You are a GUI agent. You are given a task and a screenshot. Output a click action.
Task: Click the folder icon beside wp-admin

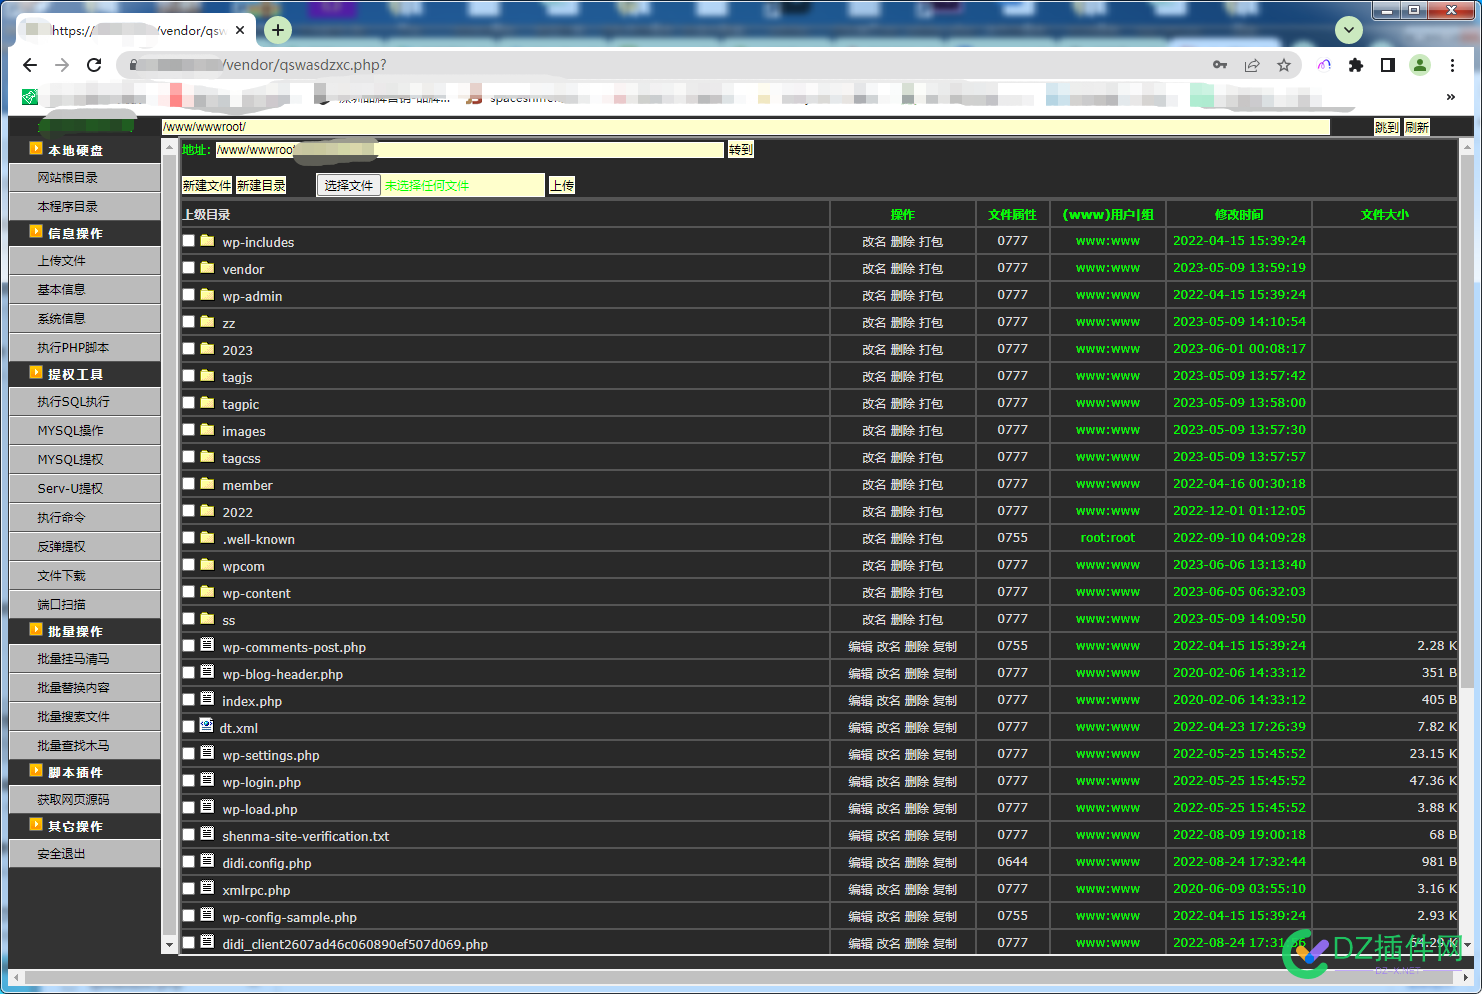pos(207,294)
